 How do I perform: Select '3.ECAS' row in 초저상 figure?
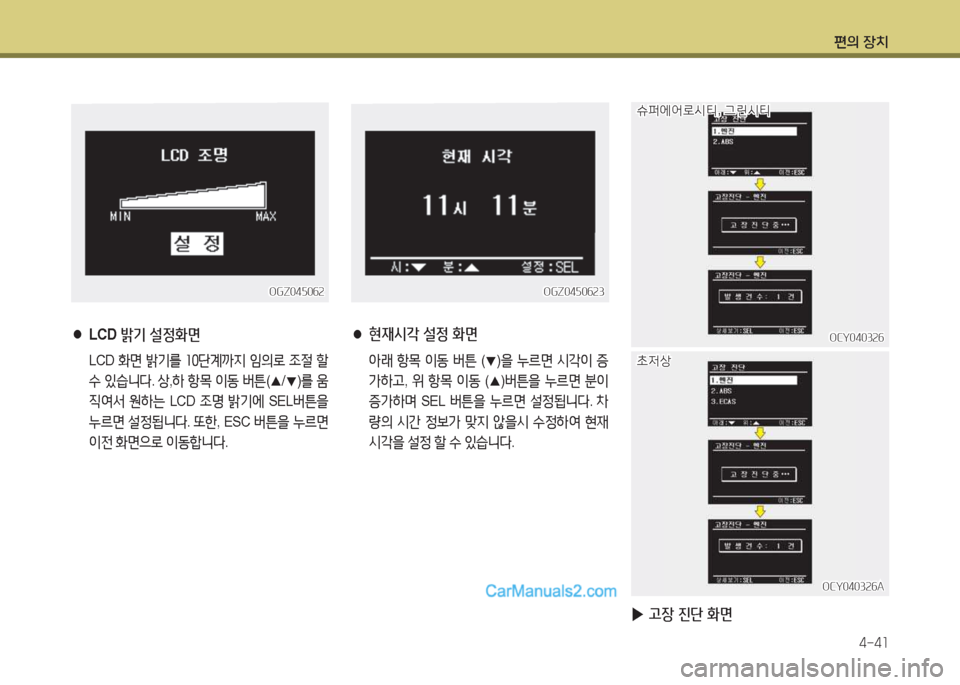724,402
